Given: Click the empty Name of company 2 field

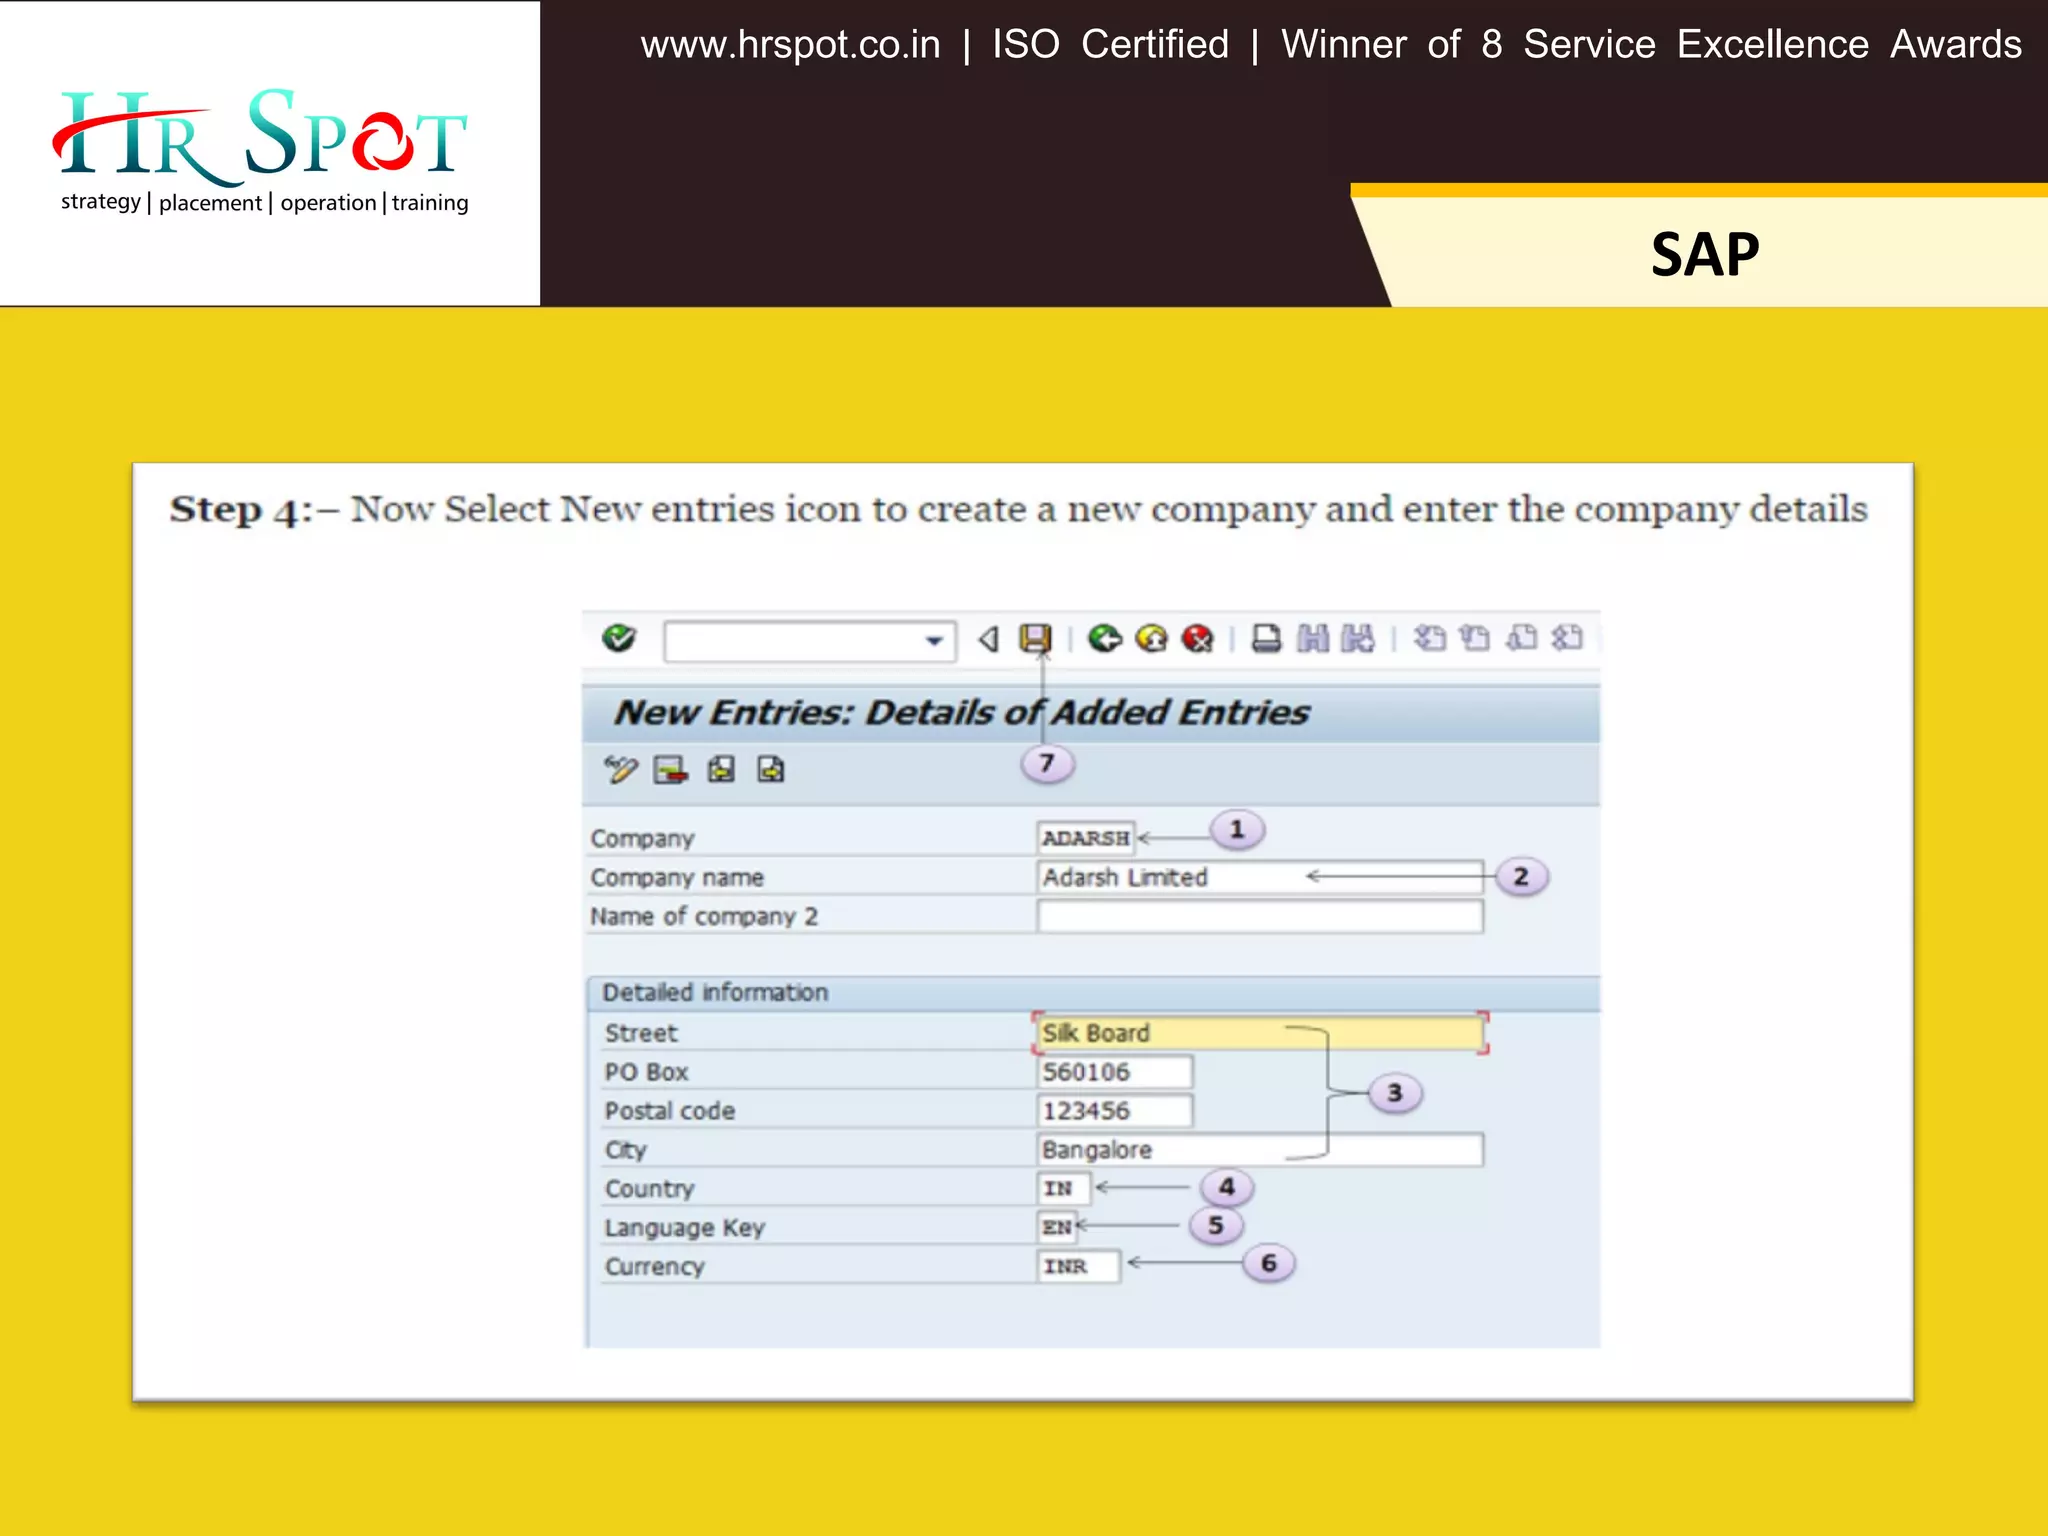Looking at the screenshot, I should click(1260, 916).
